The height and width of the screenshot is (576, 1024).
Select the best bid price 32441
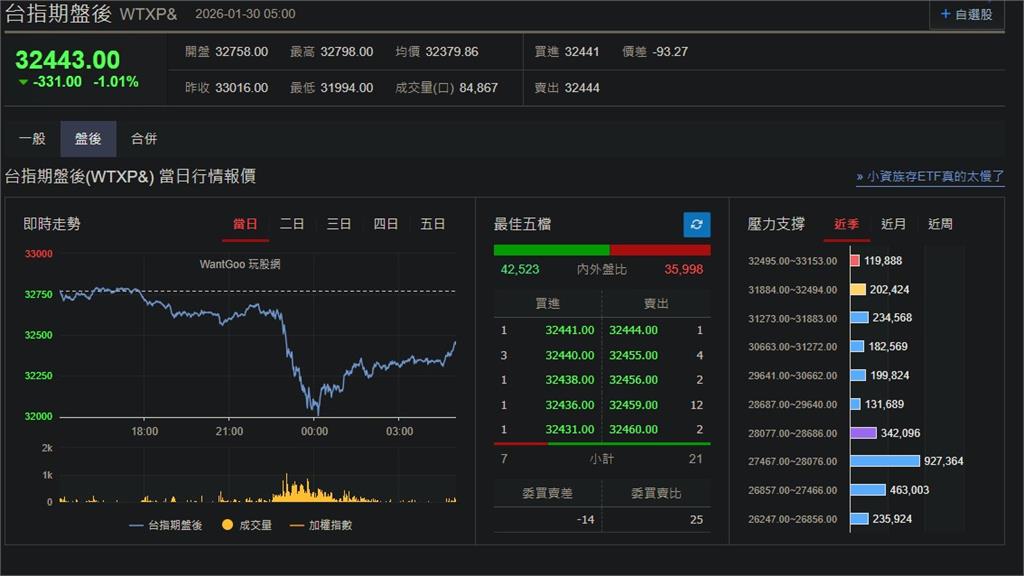(572, 329)
